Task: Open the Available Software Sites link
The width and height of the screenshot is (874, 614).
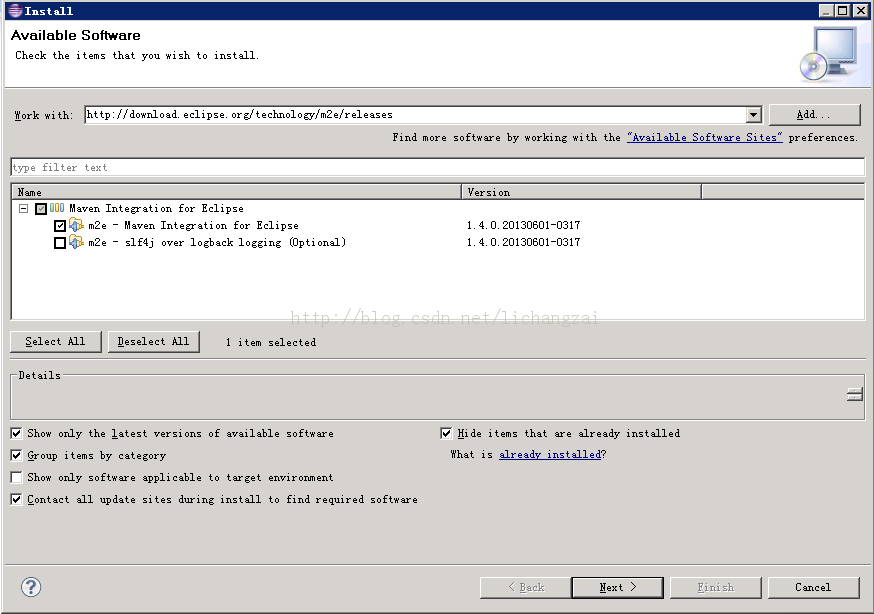Action: pyautogui.click(x=704, y=138)
